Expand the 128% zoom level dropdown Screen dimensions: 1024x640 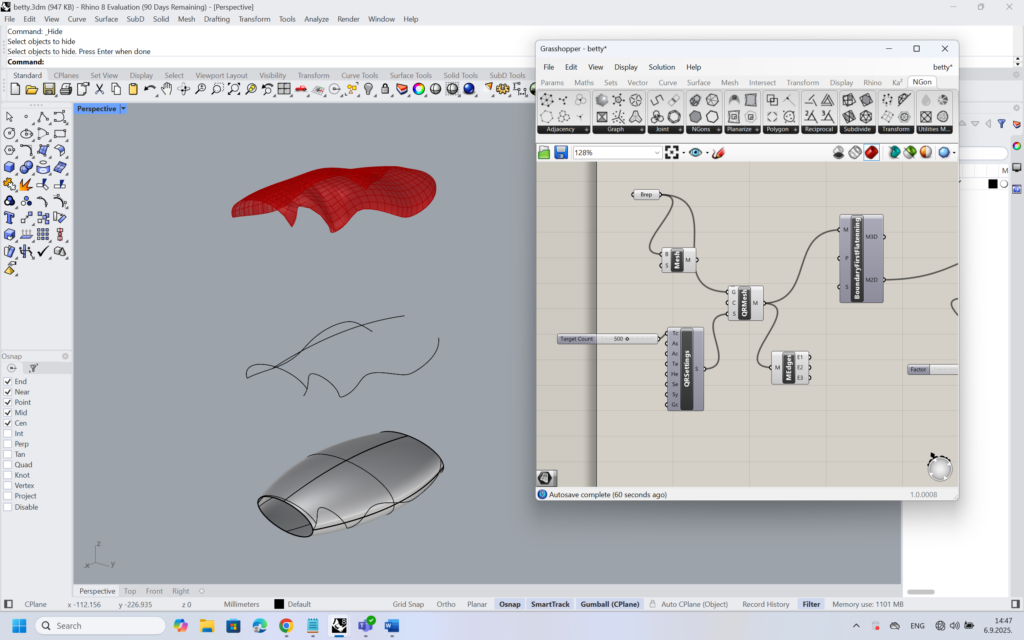click(656, 153)
